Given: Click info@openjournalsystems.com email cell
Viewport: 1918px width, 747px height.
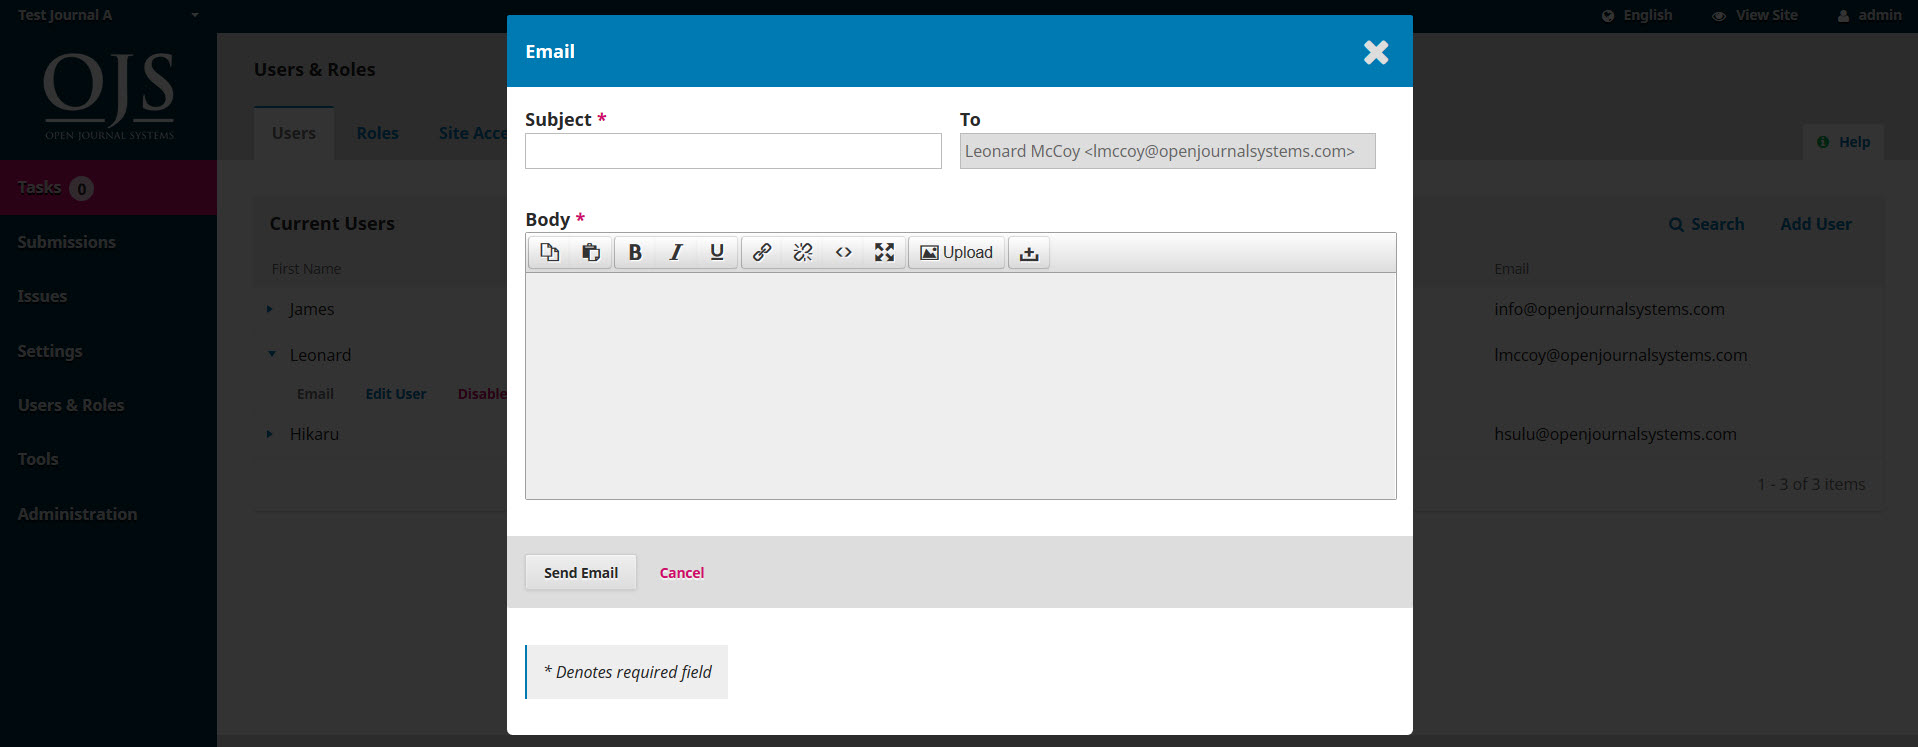Looking at the screenshot, I should [x=1609, y=309].
